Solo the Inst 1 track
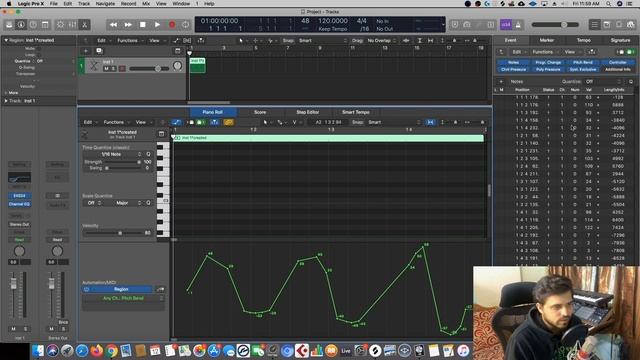The width and height of the screenshot is (640, 360). click(x=113, y=69)
